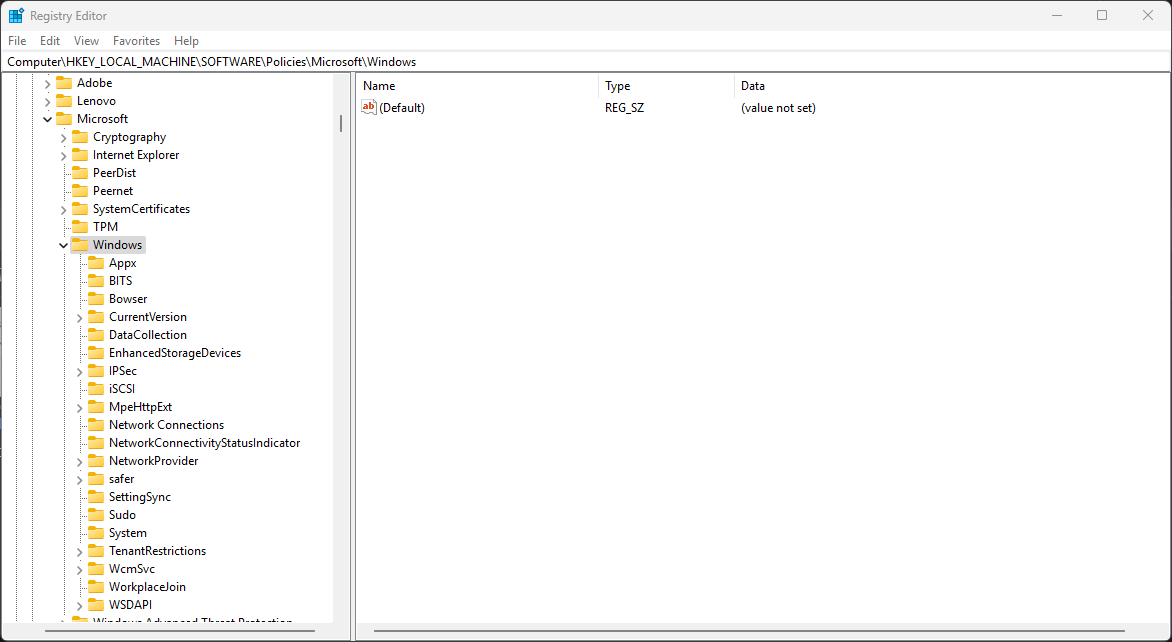Collapse the Windows key node

63,245
